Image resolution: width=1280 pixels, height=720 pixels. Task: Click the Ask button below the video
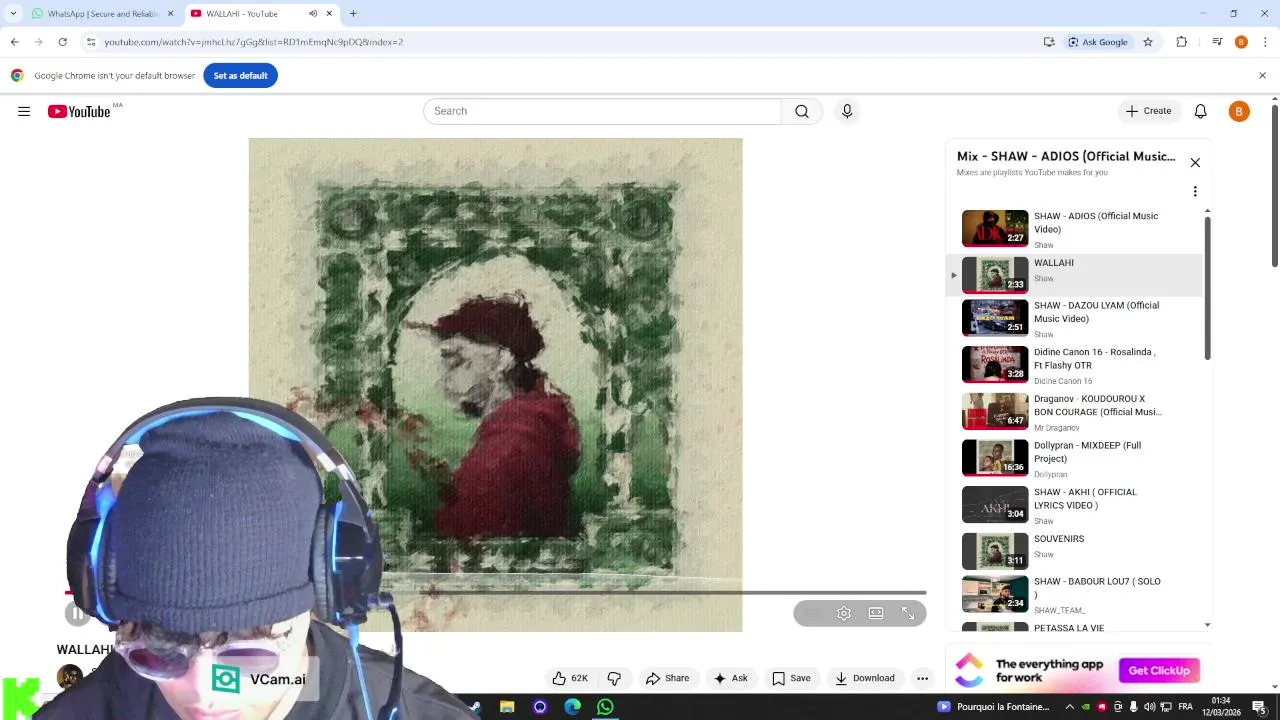[x=730, y=678]
